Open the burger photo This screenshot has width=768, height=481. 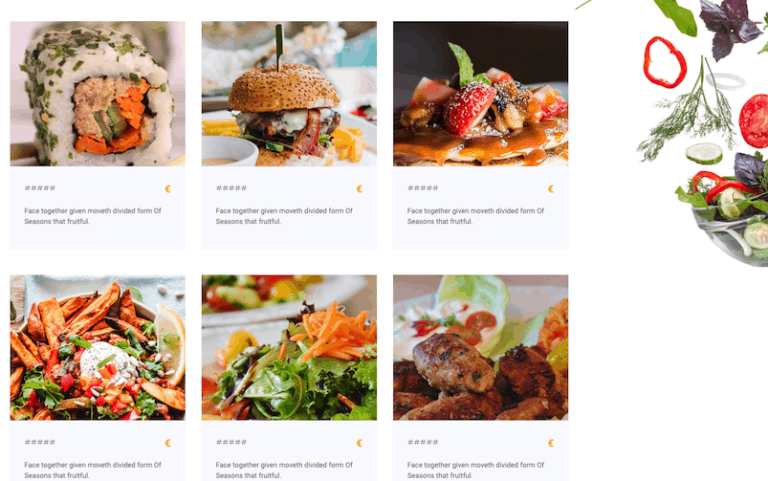(x=289, y=94)
